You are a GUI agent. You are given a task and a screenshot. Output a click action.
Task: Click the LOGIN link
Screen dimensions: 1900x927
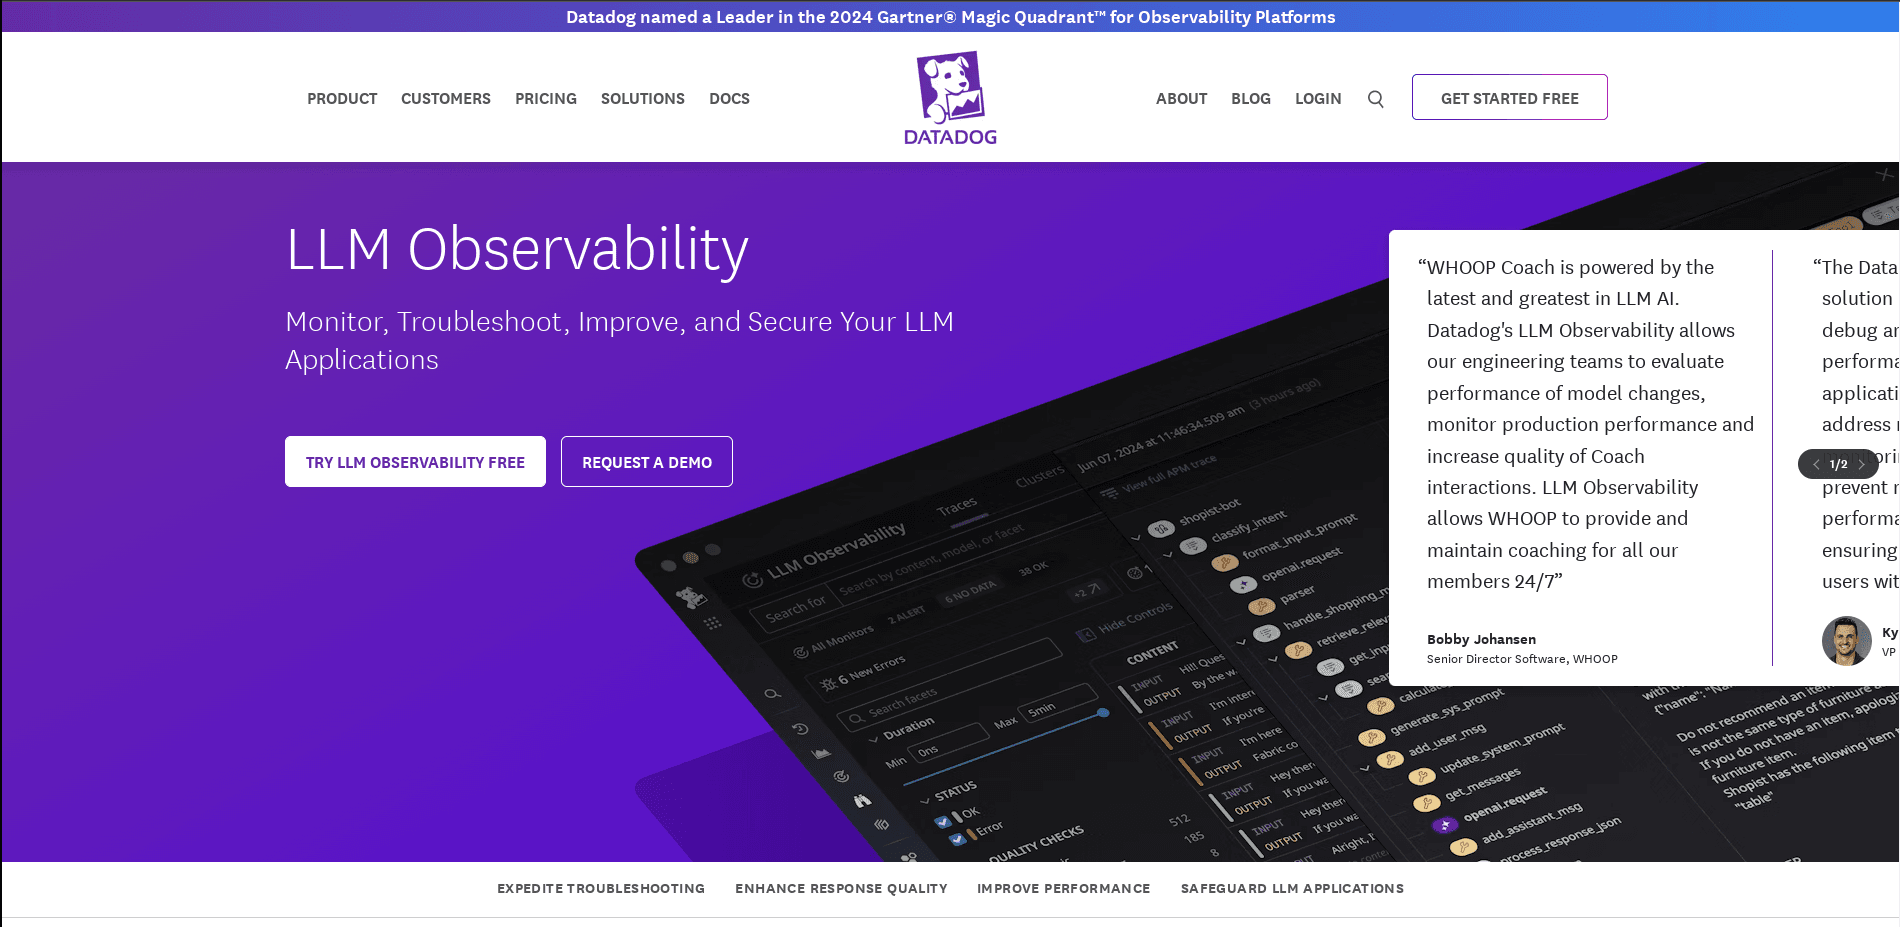(1318, 99)
